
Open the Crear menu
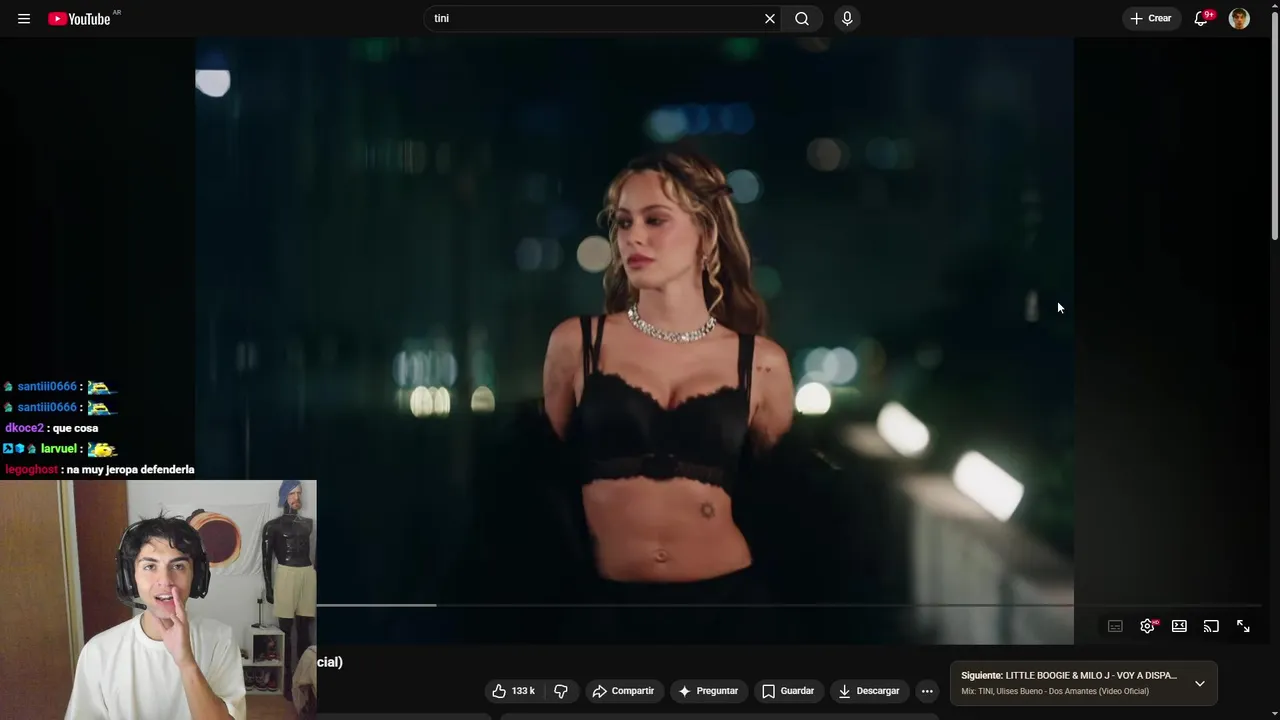1151,19
